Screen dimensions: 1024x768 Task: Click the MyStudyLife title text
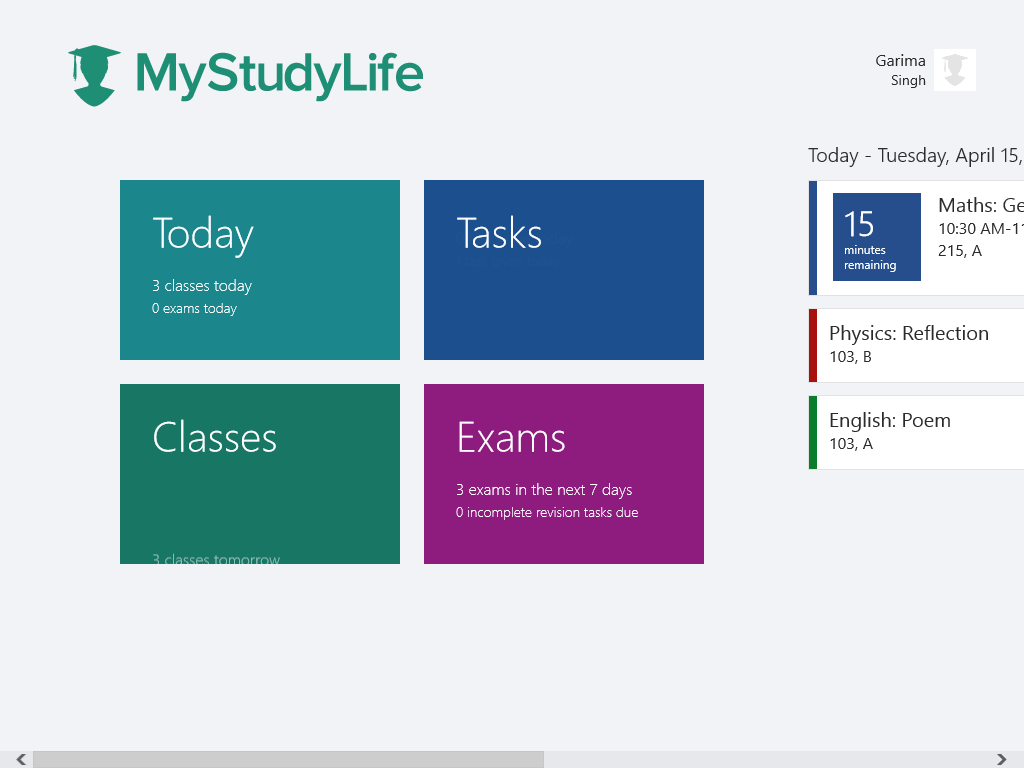[x=280, y=75]
